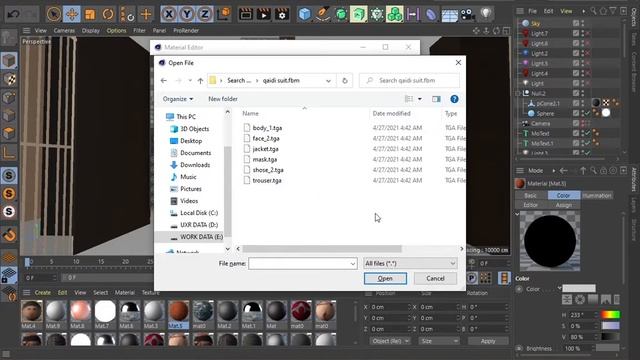The image size is (640, 360).
Task: Click the Spline Pen tool icon
Action: pos(323,14)
